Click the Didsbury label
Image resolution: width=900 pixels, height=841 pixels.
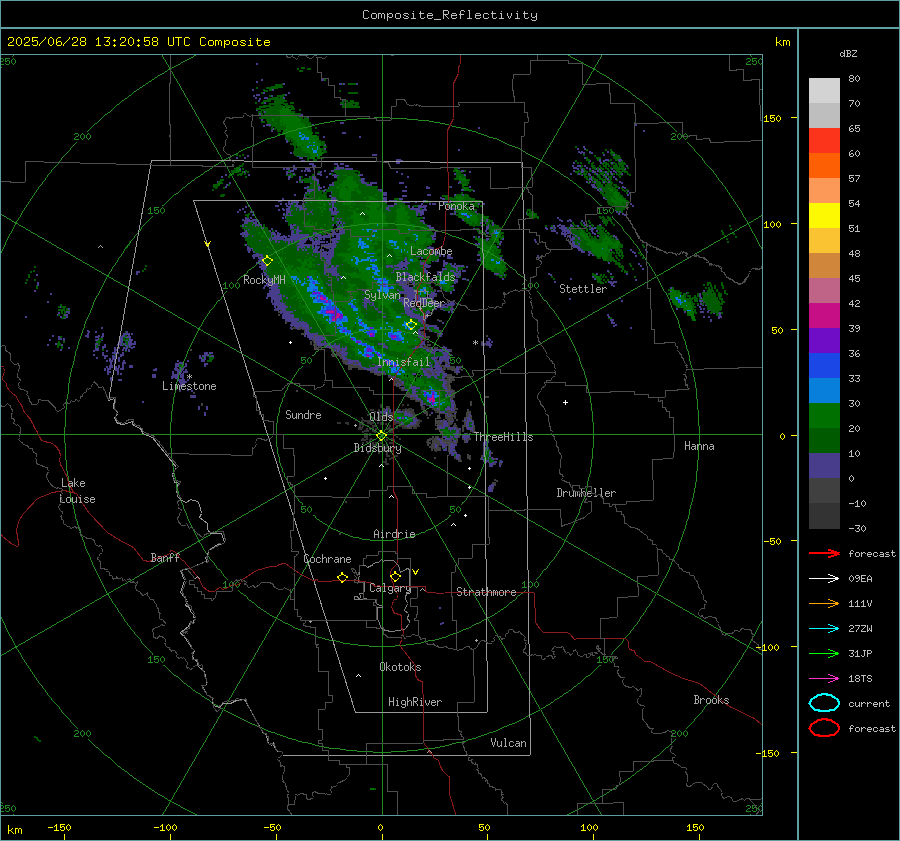click(x=377, y=448)
